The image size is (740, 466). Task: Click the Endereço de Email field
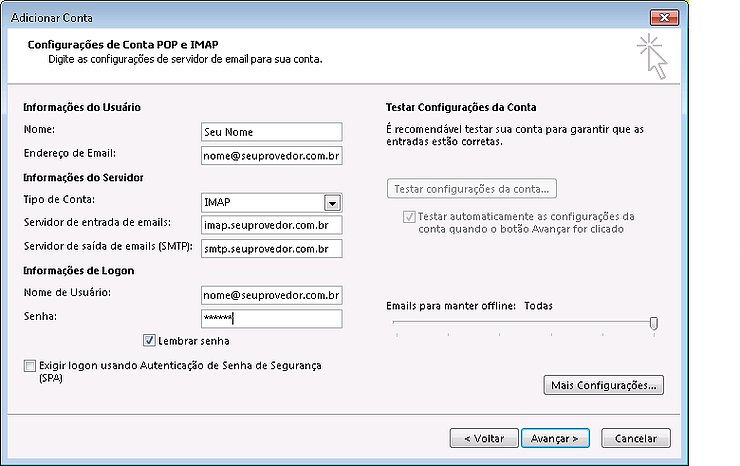(x=271, y=156)
